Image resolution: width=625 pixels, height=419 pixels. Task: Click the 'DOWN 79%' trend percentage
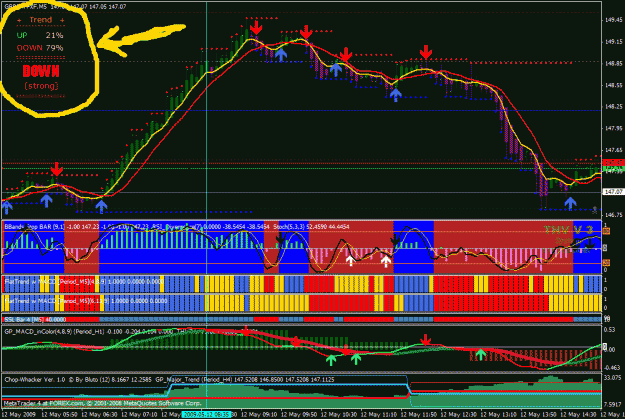pyautogui.click(x=40, y=48)
